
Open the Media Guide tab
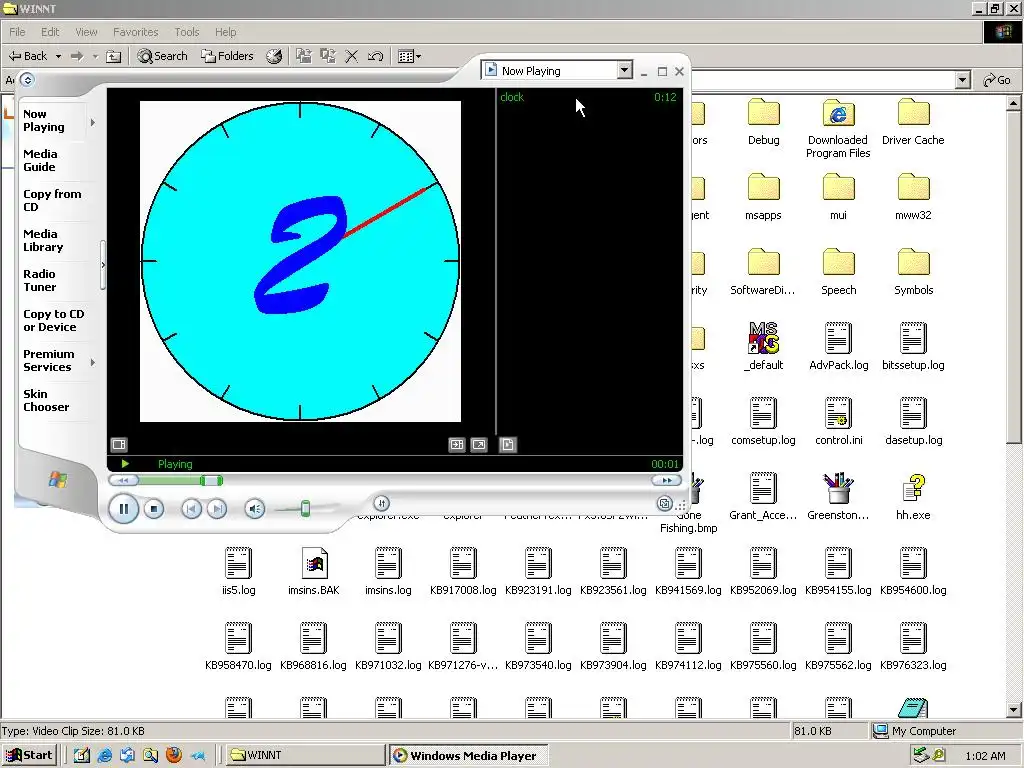(x=40, y=161)
